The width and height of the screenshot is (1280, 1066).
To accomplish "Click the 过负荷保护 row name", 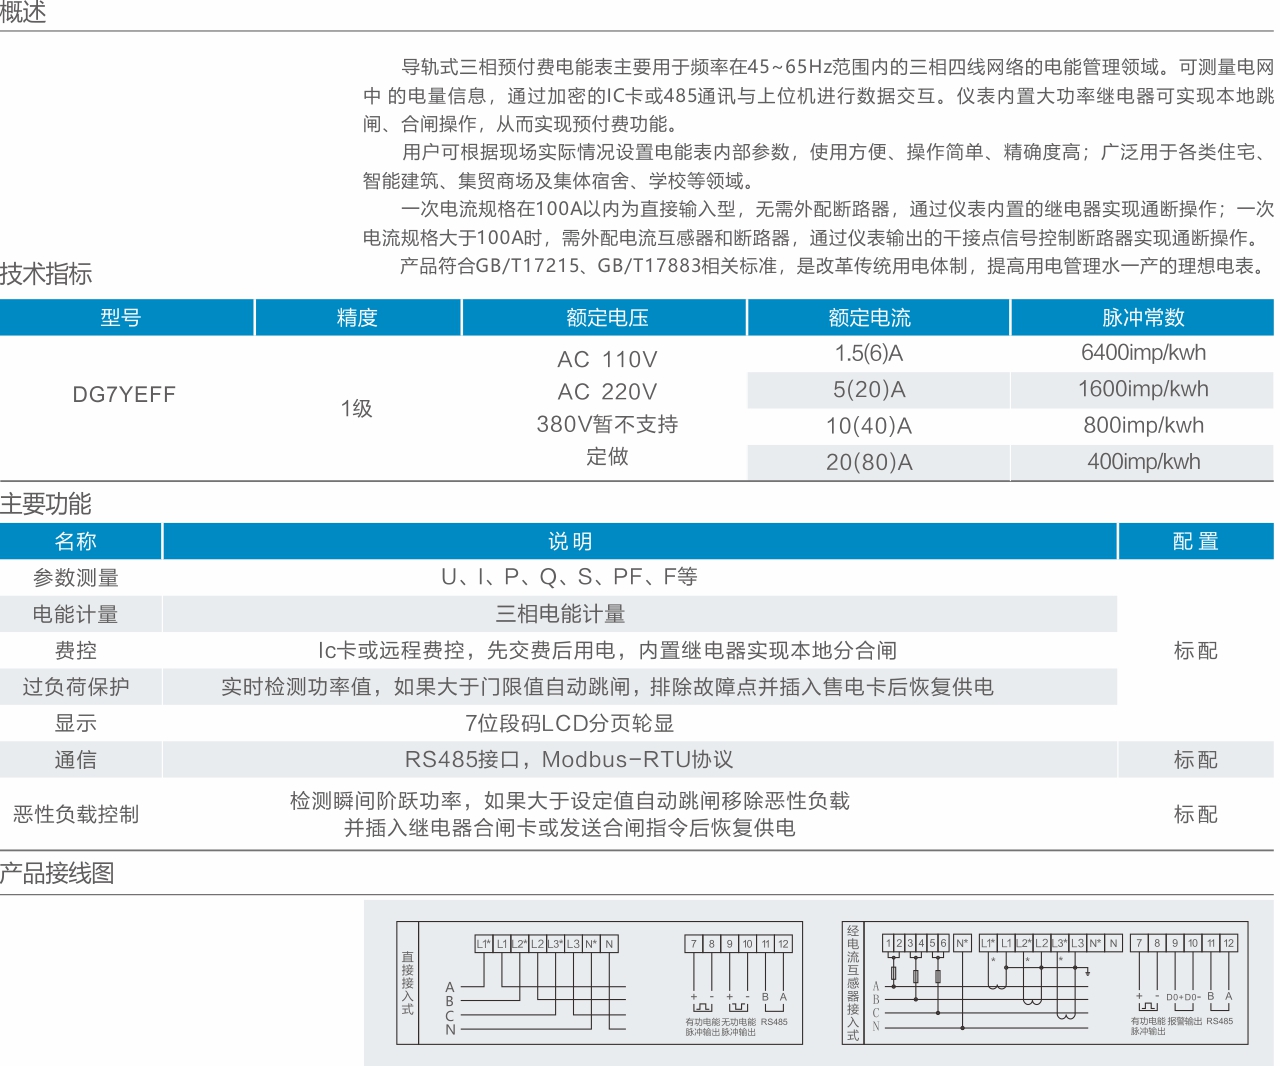I will coord(76,687).
